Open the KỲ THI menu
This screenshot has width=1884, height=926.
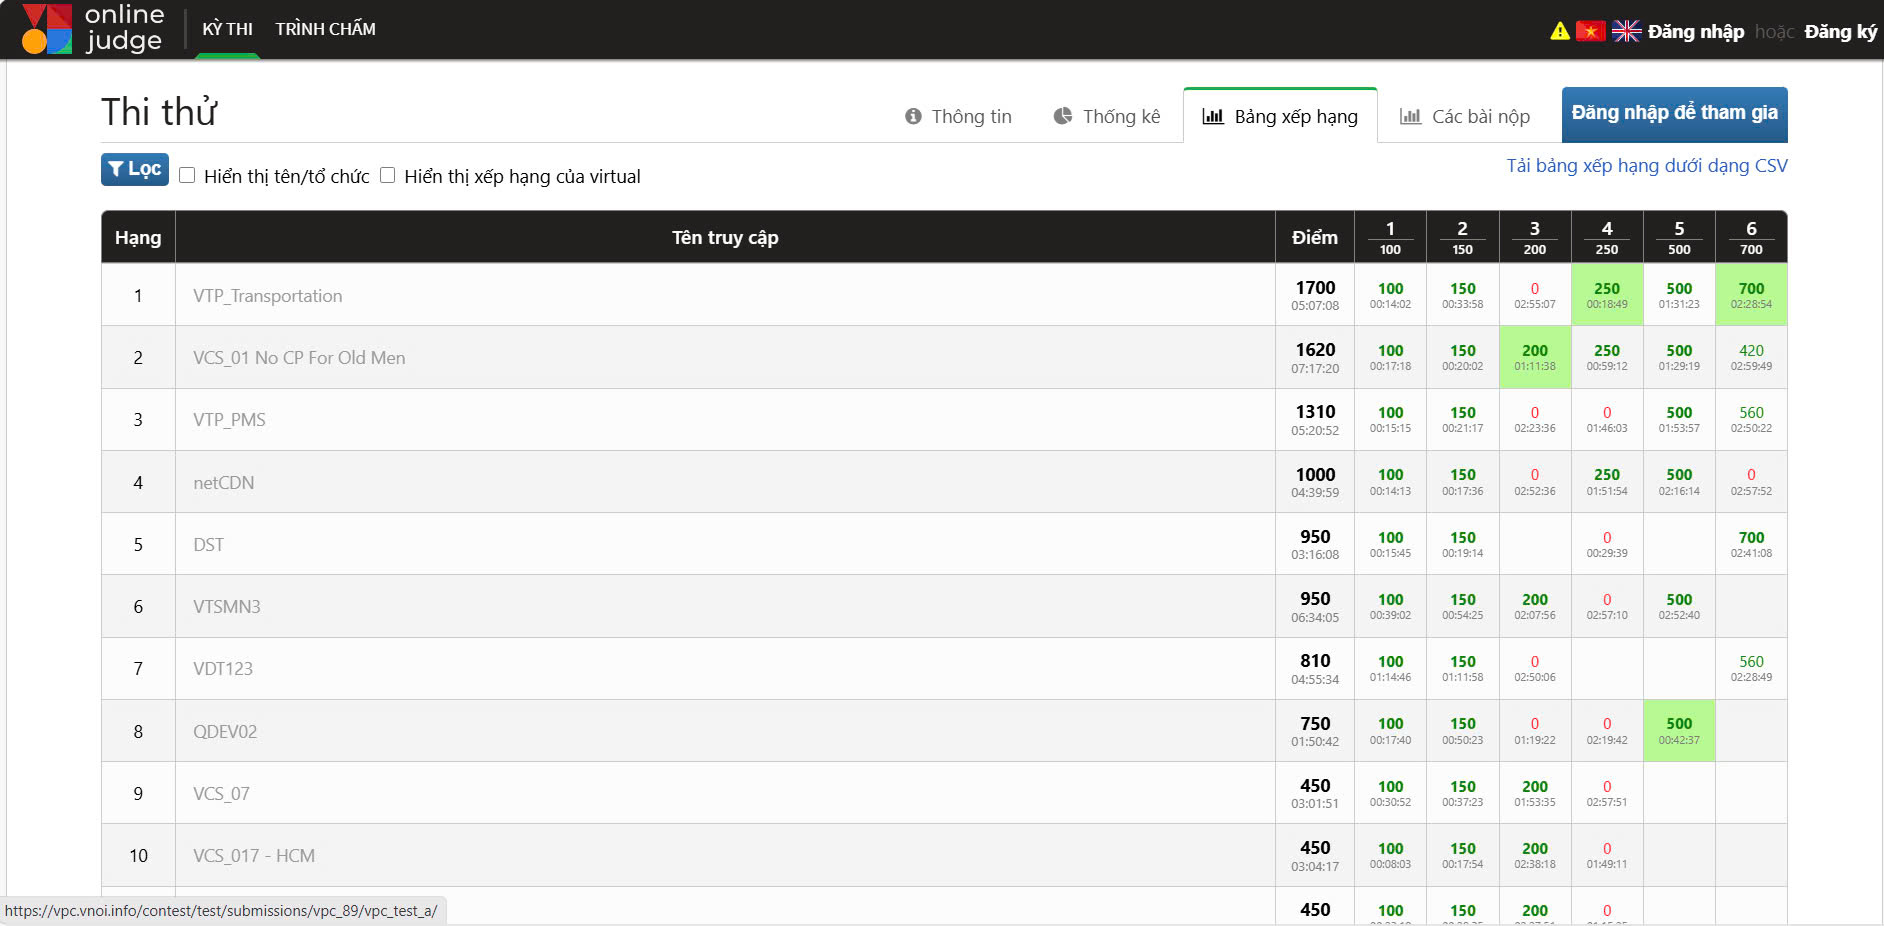click(227, 29)
